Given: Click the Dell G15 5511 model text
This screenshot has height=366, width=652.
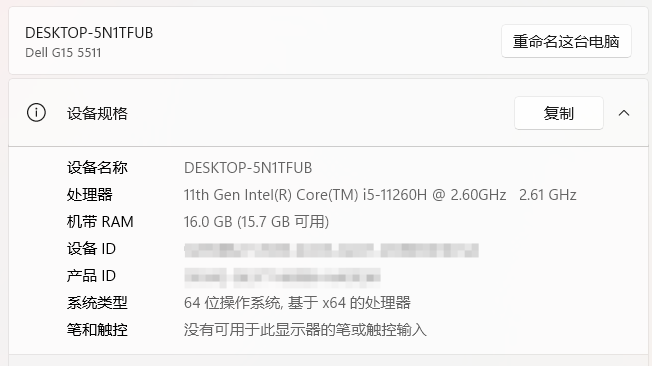Looking at the screenshot, I should (x=63, y=53).
